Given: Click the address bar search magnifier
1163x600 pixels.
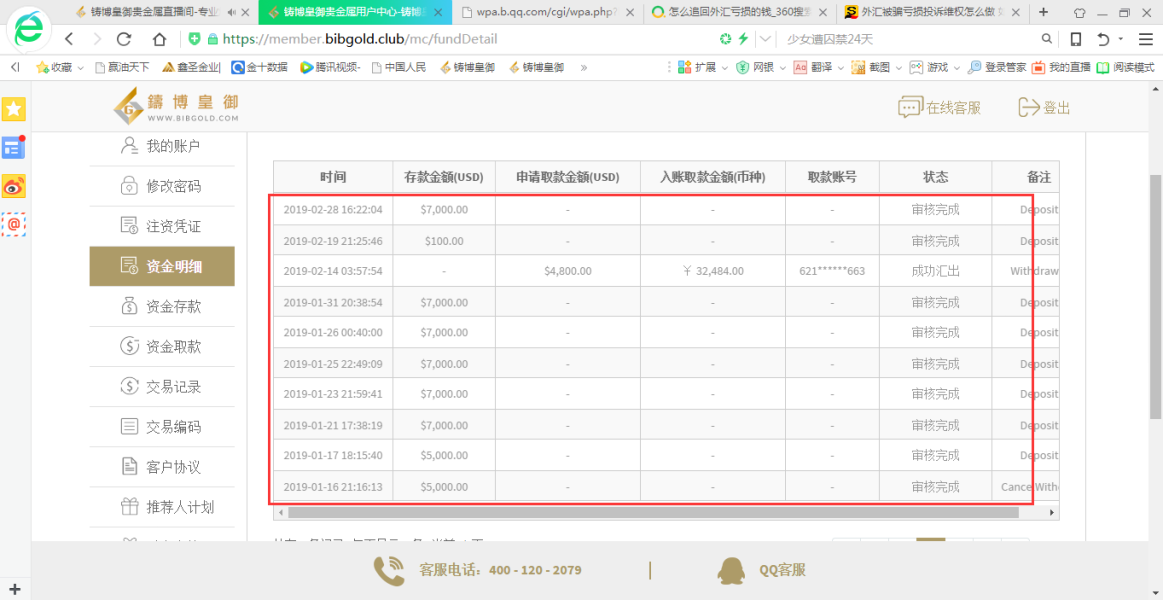Looking at the screenshot, I should coord(1047,39).
